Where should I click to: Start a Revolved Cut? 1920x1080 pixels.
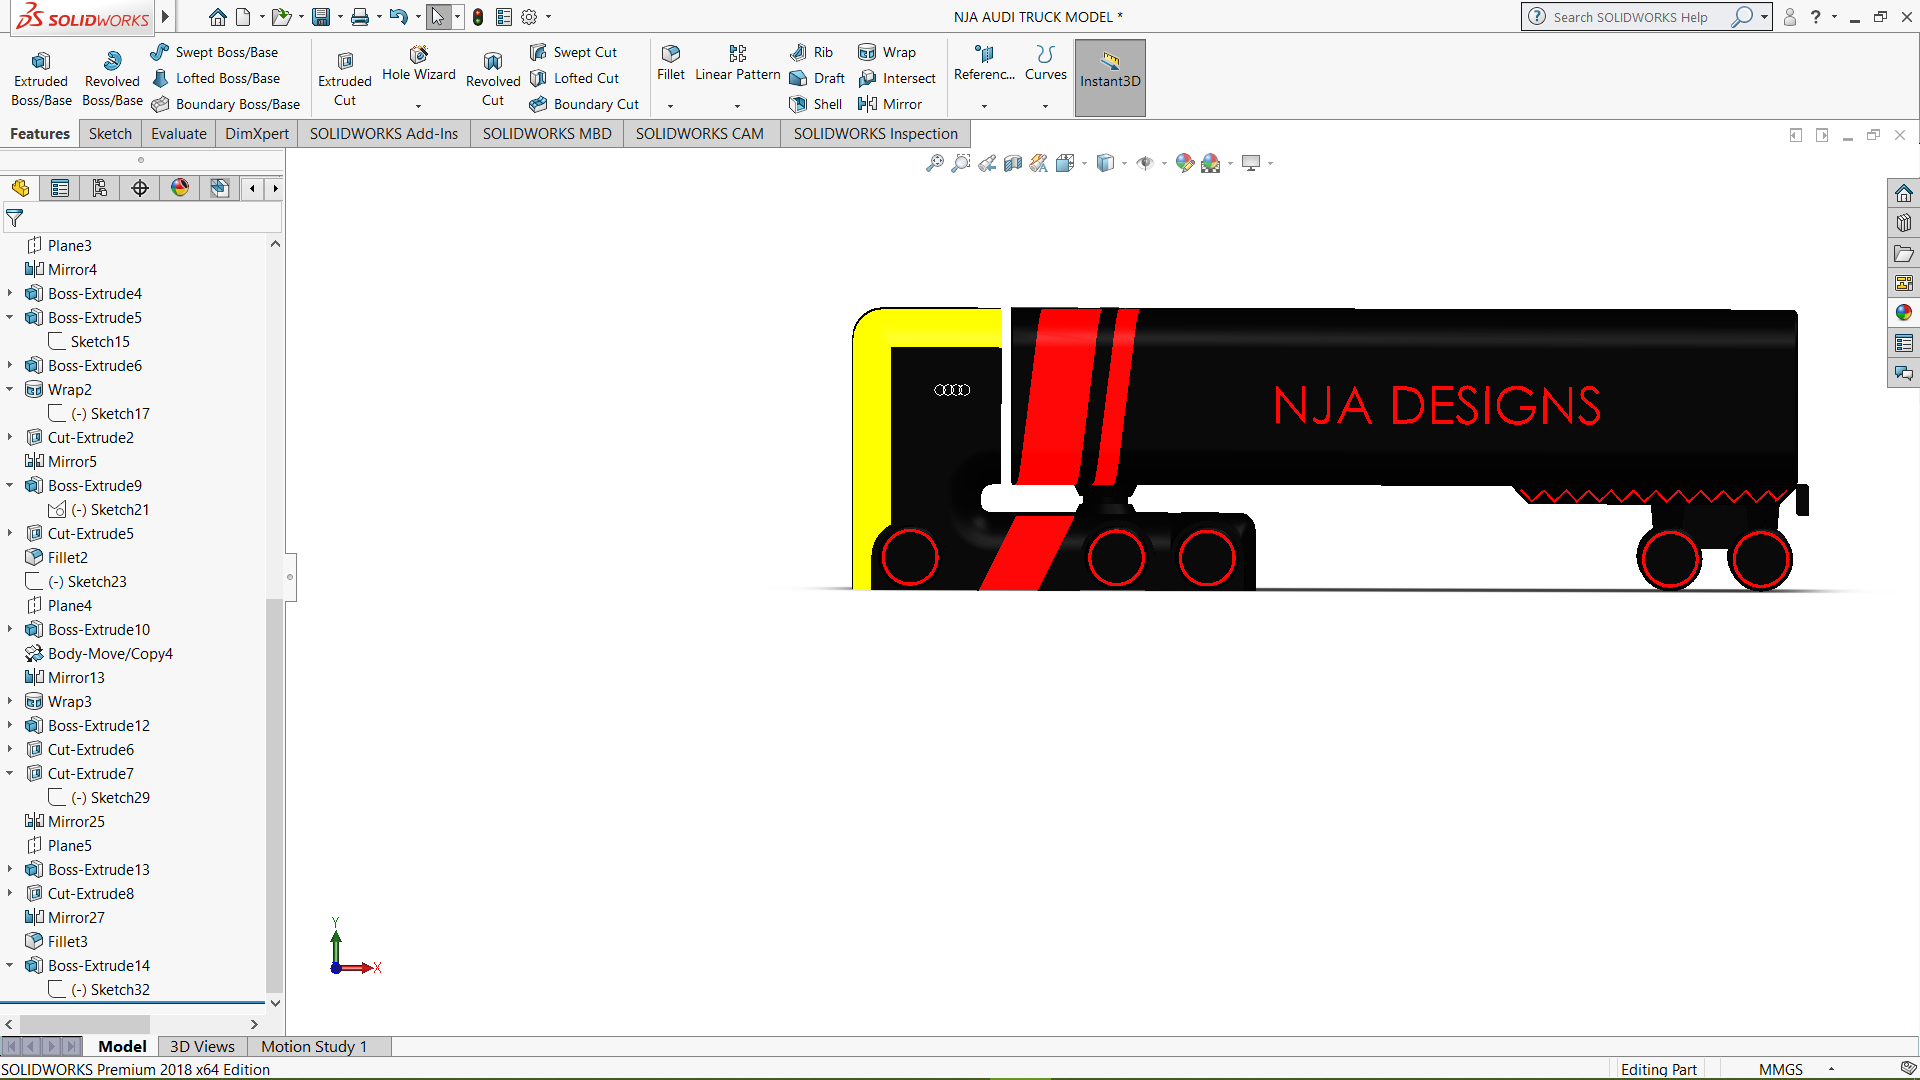tap(493, 78)
